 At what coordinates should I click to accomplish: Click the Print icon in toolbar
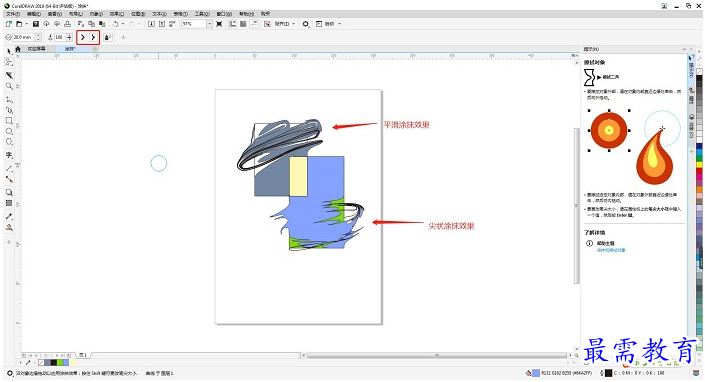click(x=67, y=24)
